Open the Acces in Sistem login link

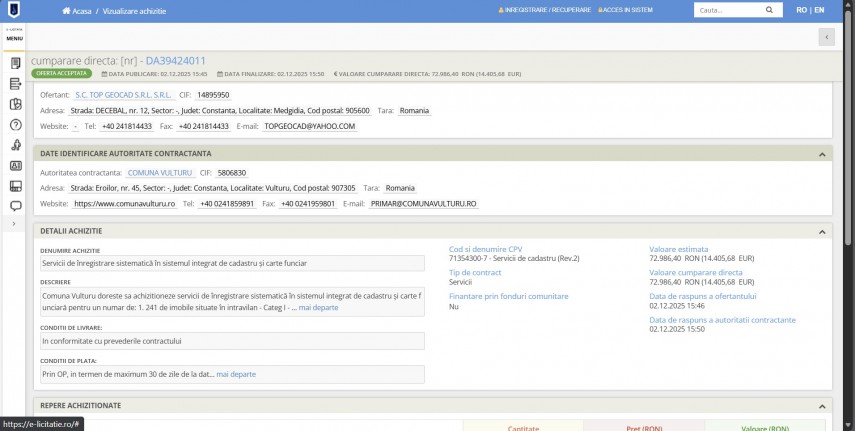(625, 10)
